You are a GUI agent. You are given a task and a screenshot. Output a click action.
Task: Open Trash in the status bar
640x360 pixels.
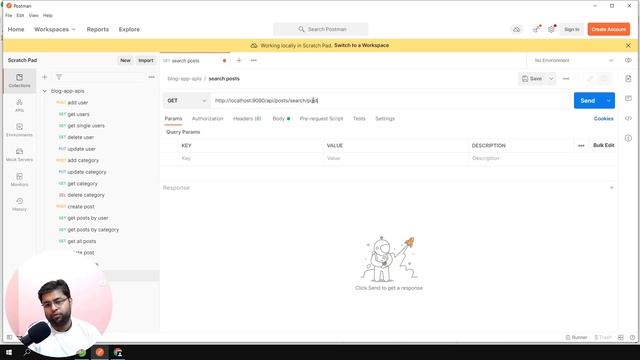[603, 338]
